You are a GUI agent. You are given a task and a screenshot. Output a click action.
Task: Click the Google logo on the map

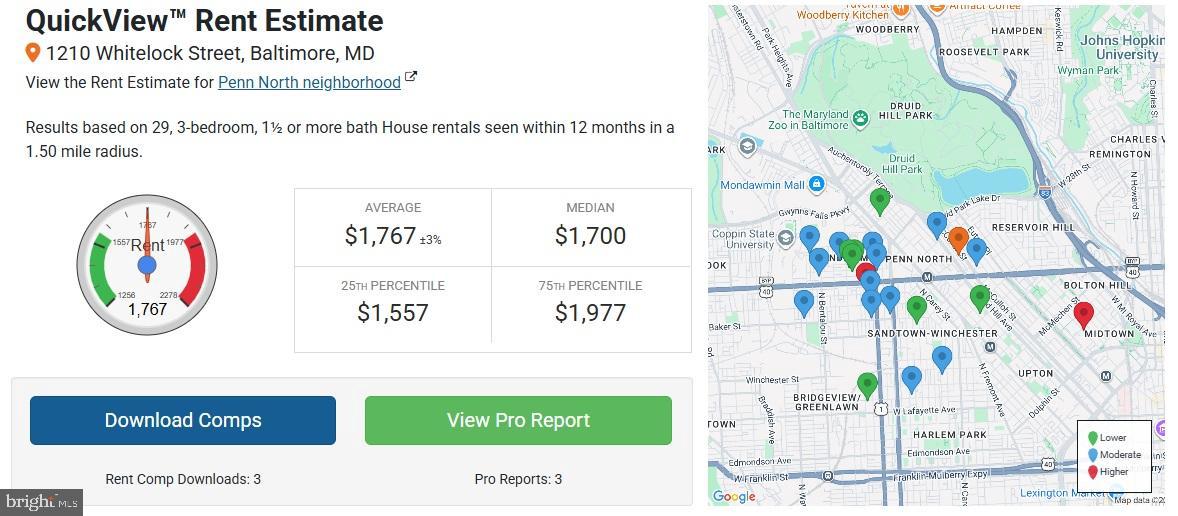pyautogui.click(x=734, y=496)
